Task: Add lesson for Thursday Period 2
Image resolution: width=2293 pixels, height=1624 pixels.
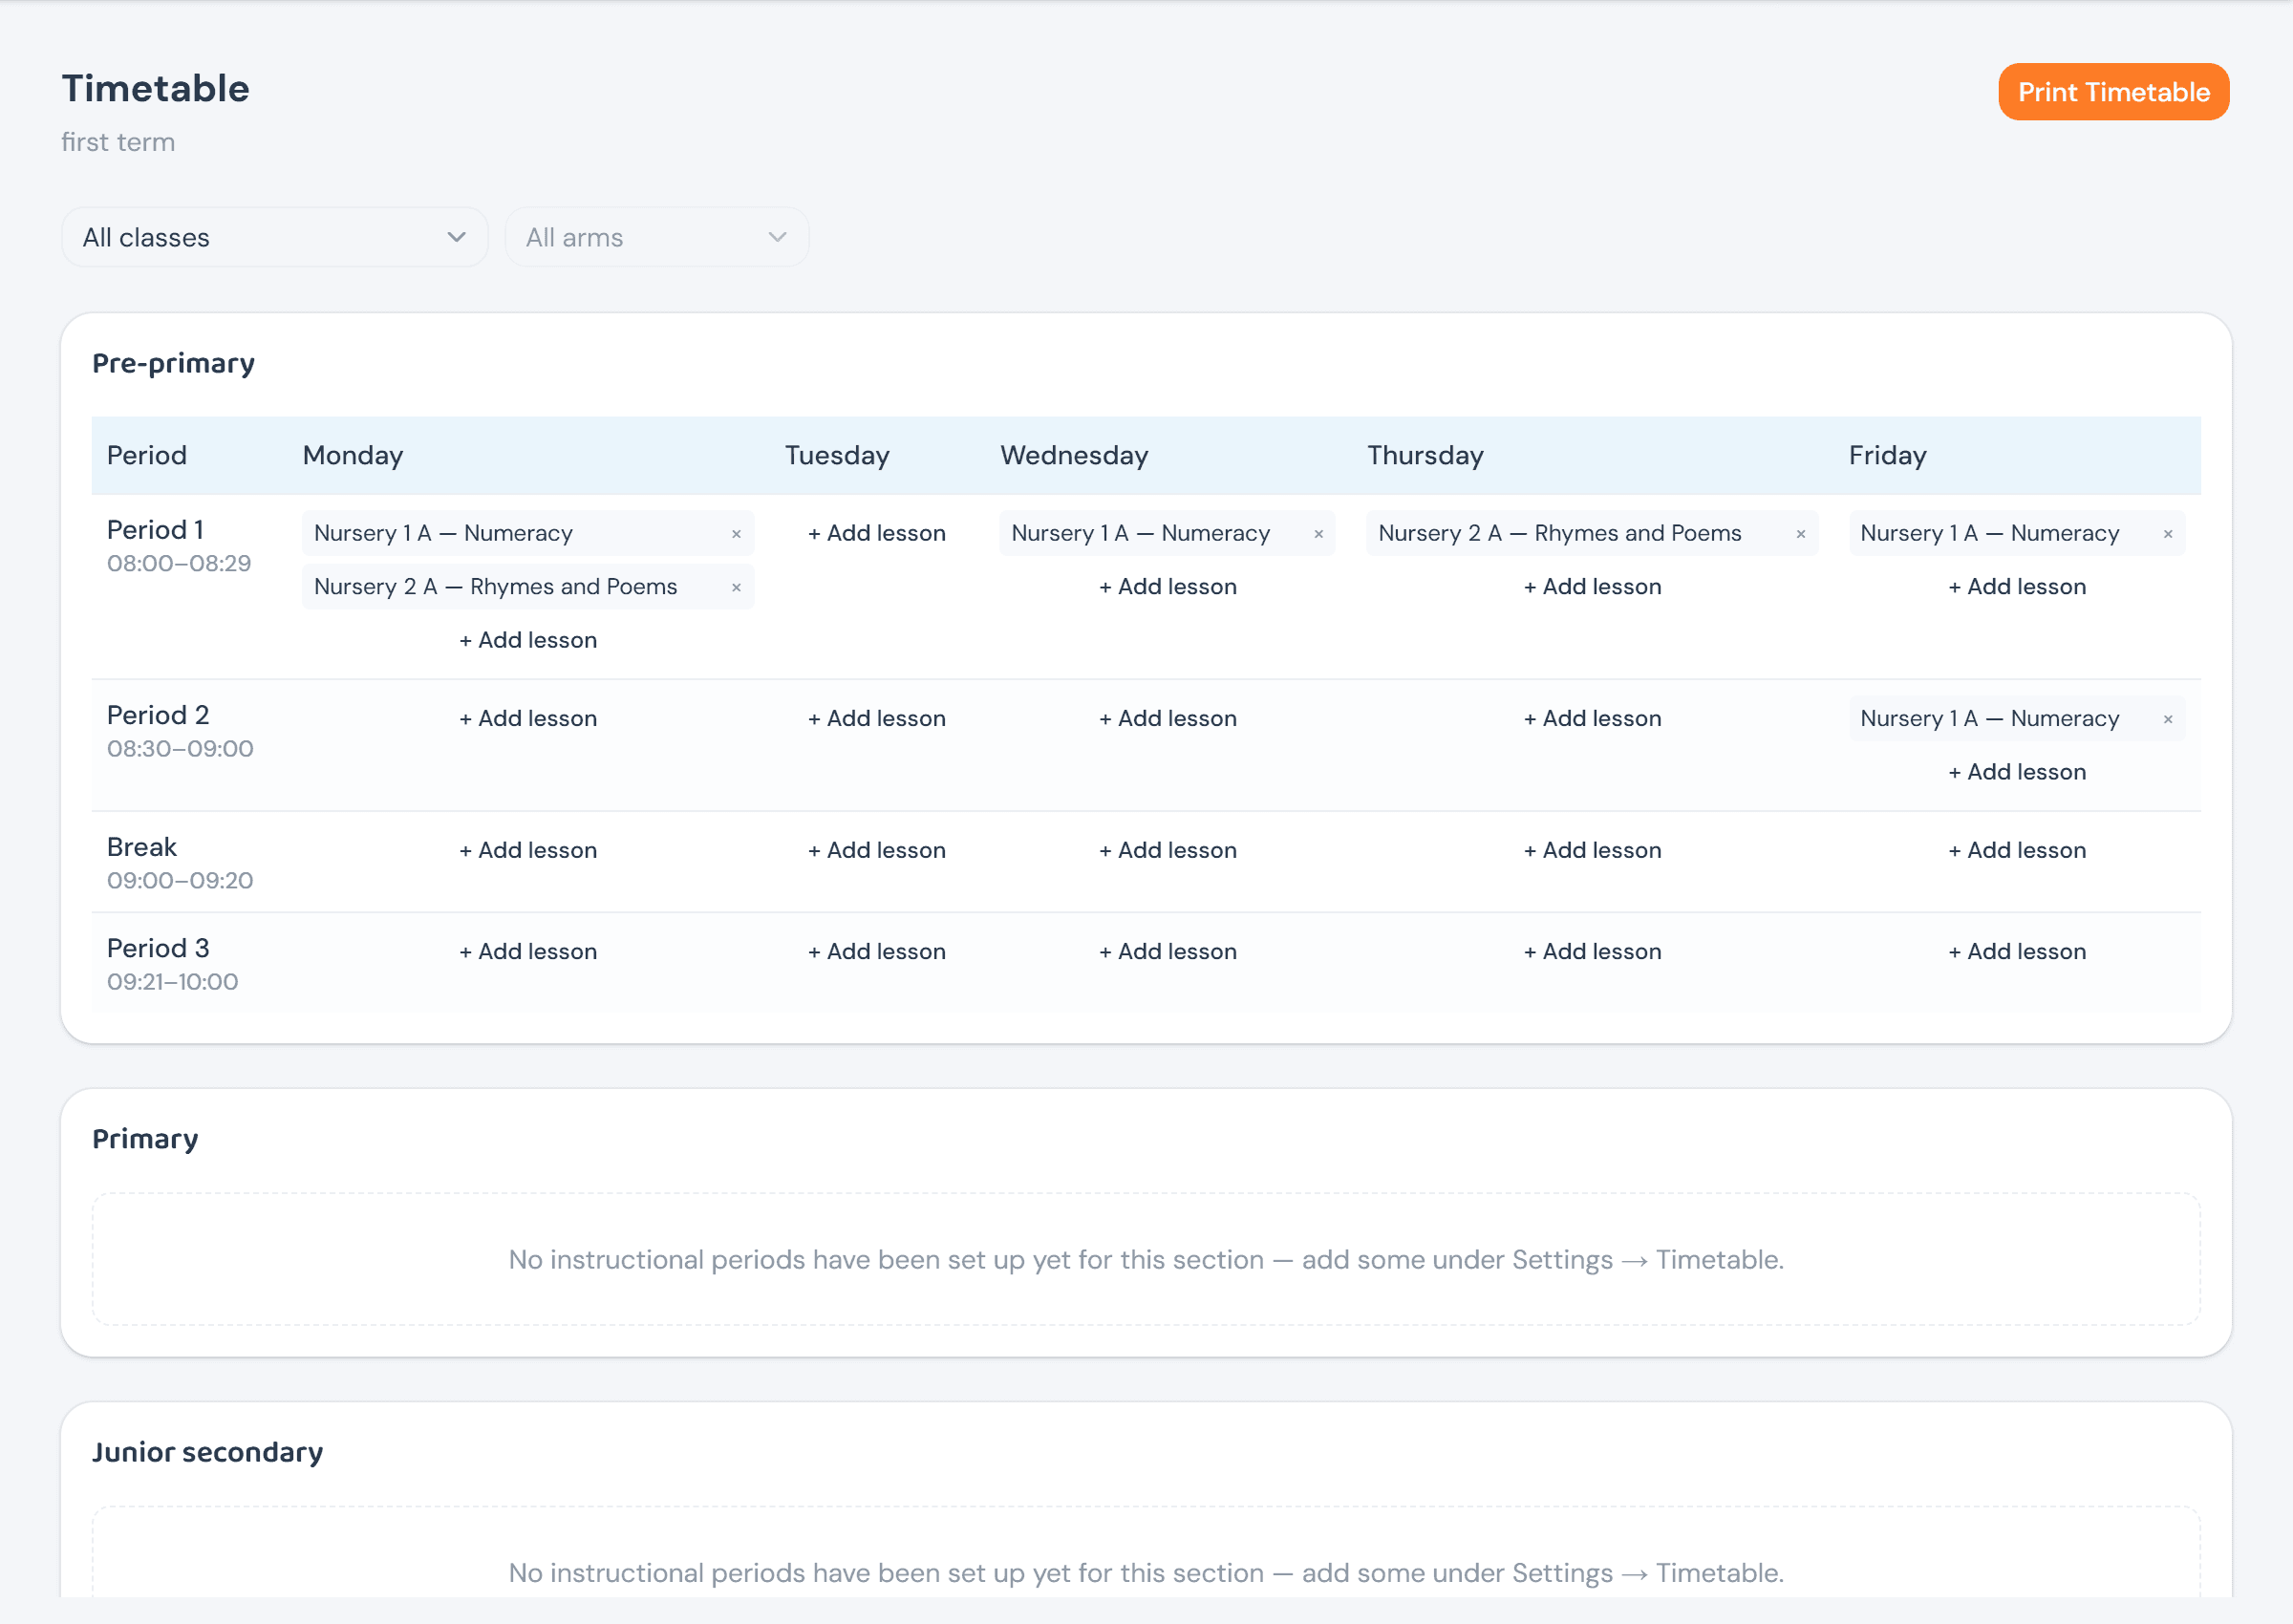Action: [x=1592, y=718]
